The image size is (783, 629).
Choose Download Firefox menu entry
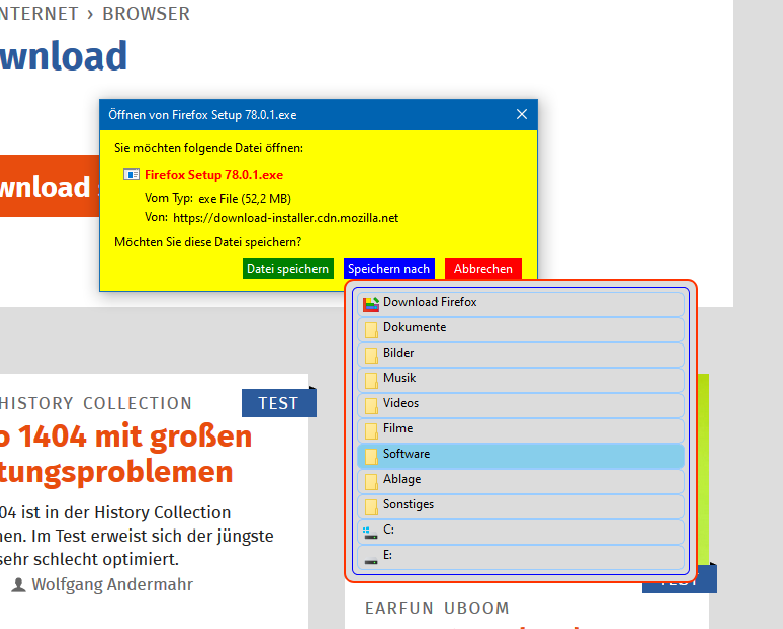(x=521, y=304)
